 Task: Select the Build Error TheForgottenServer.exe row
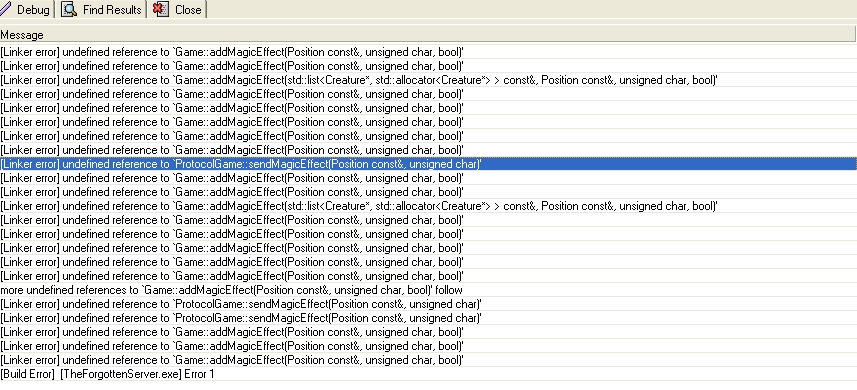point(428,374)
